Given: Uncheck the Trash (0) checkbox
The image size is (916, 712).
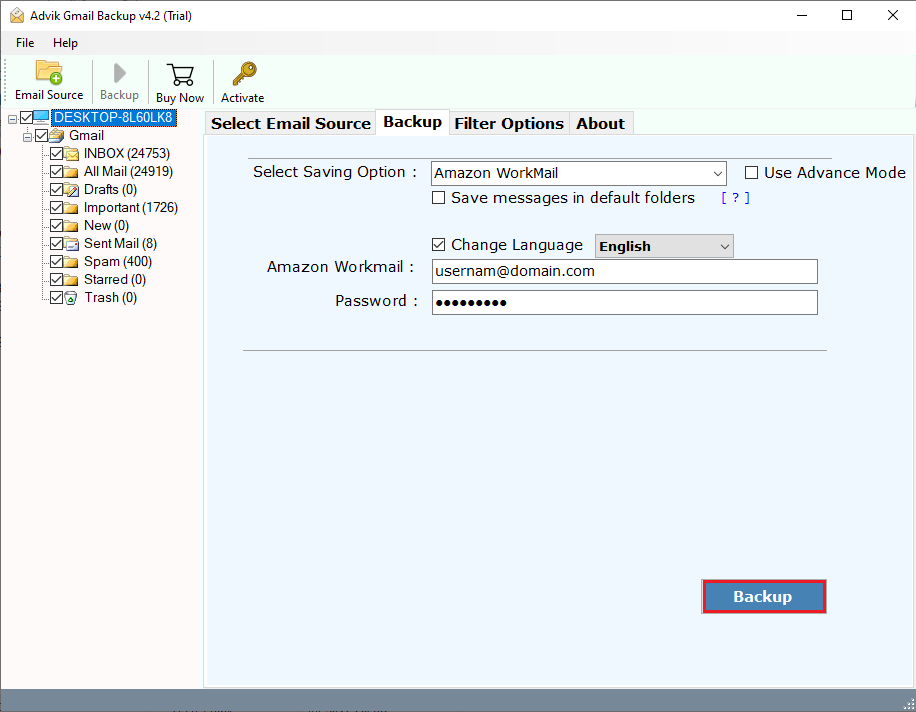Looking at the screenshot, I should pyautogui.click(x=57, y=298).
